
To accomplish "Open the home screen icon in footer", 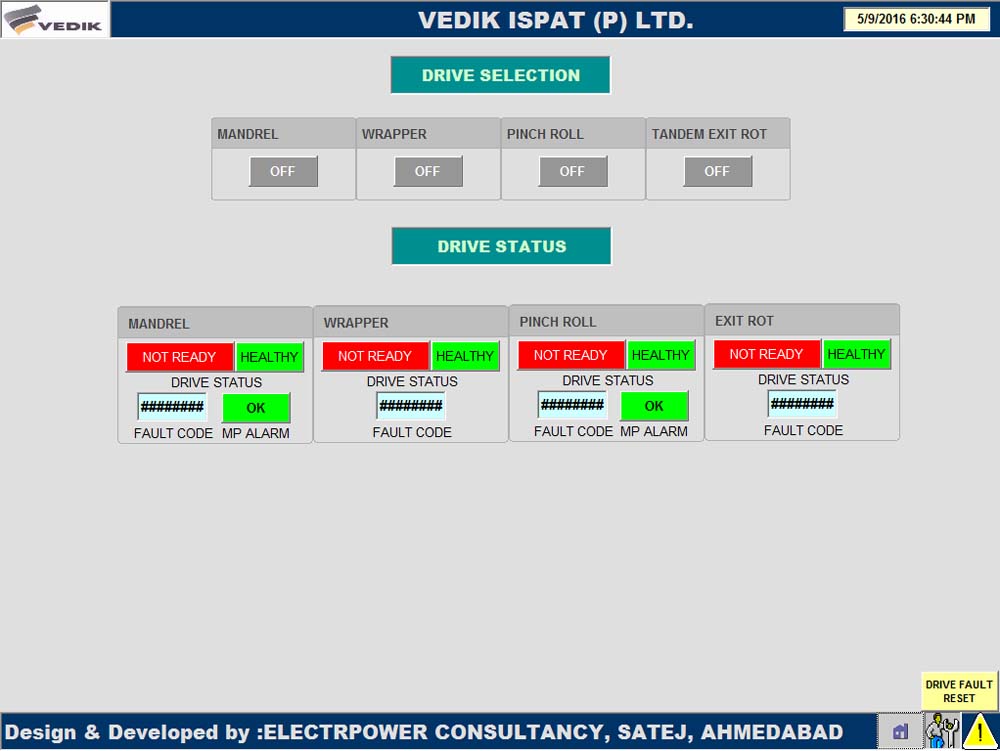I will click(x=900, y=731).
